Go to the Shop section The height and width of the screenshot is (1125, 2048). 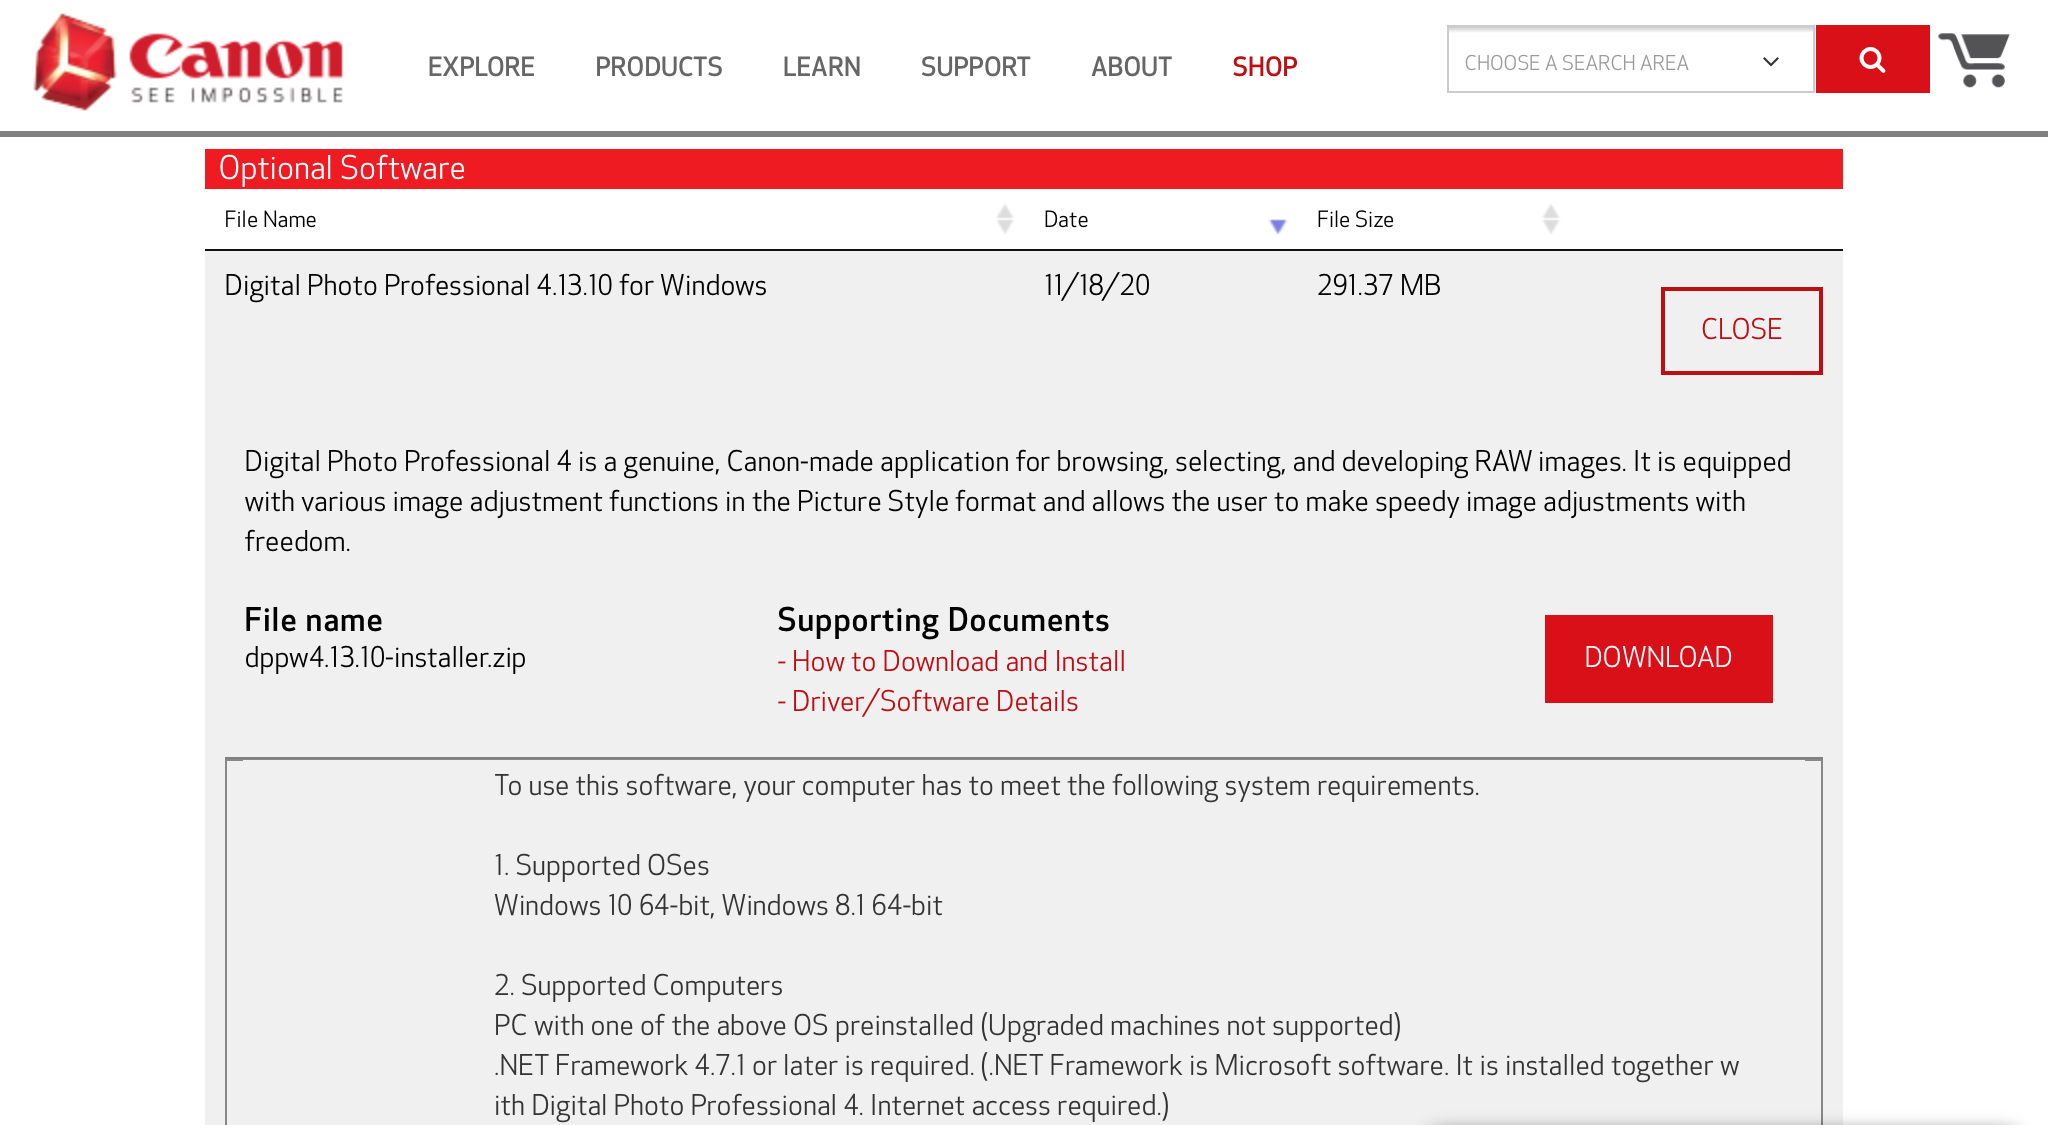[x=1264, y=67]
